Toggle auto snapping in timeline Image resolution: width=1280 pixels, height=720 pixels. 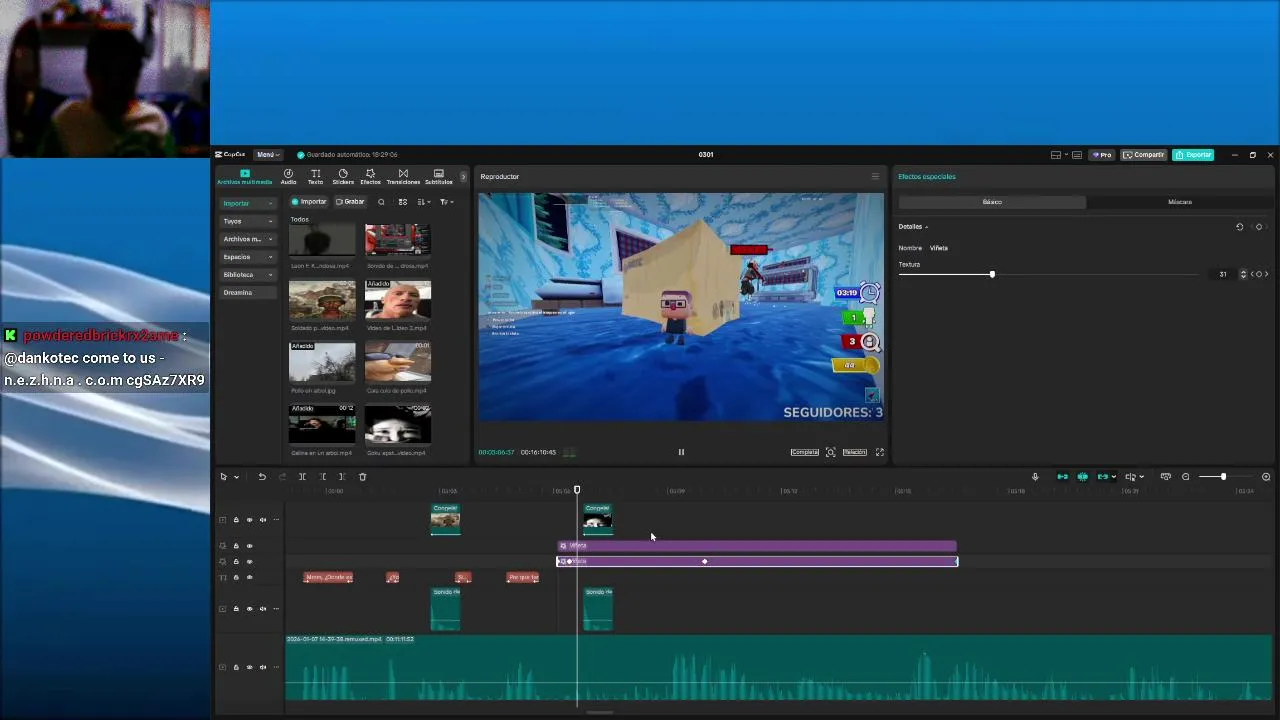pos(1082,477)
